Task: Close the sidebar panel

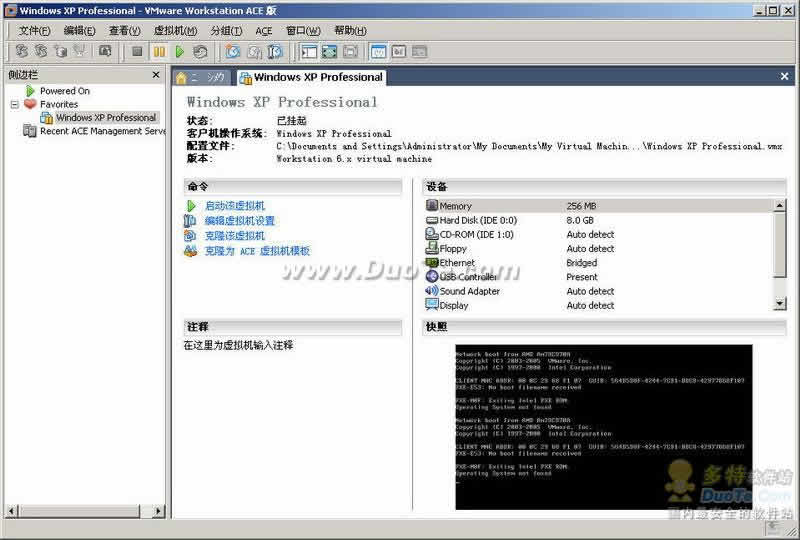Action: point(156,75)
